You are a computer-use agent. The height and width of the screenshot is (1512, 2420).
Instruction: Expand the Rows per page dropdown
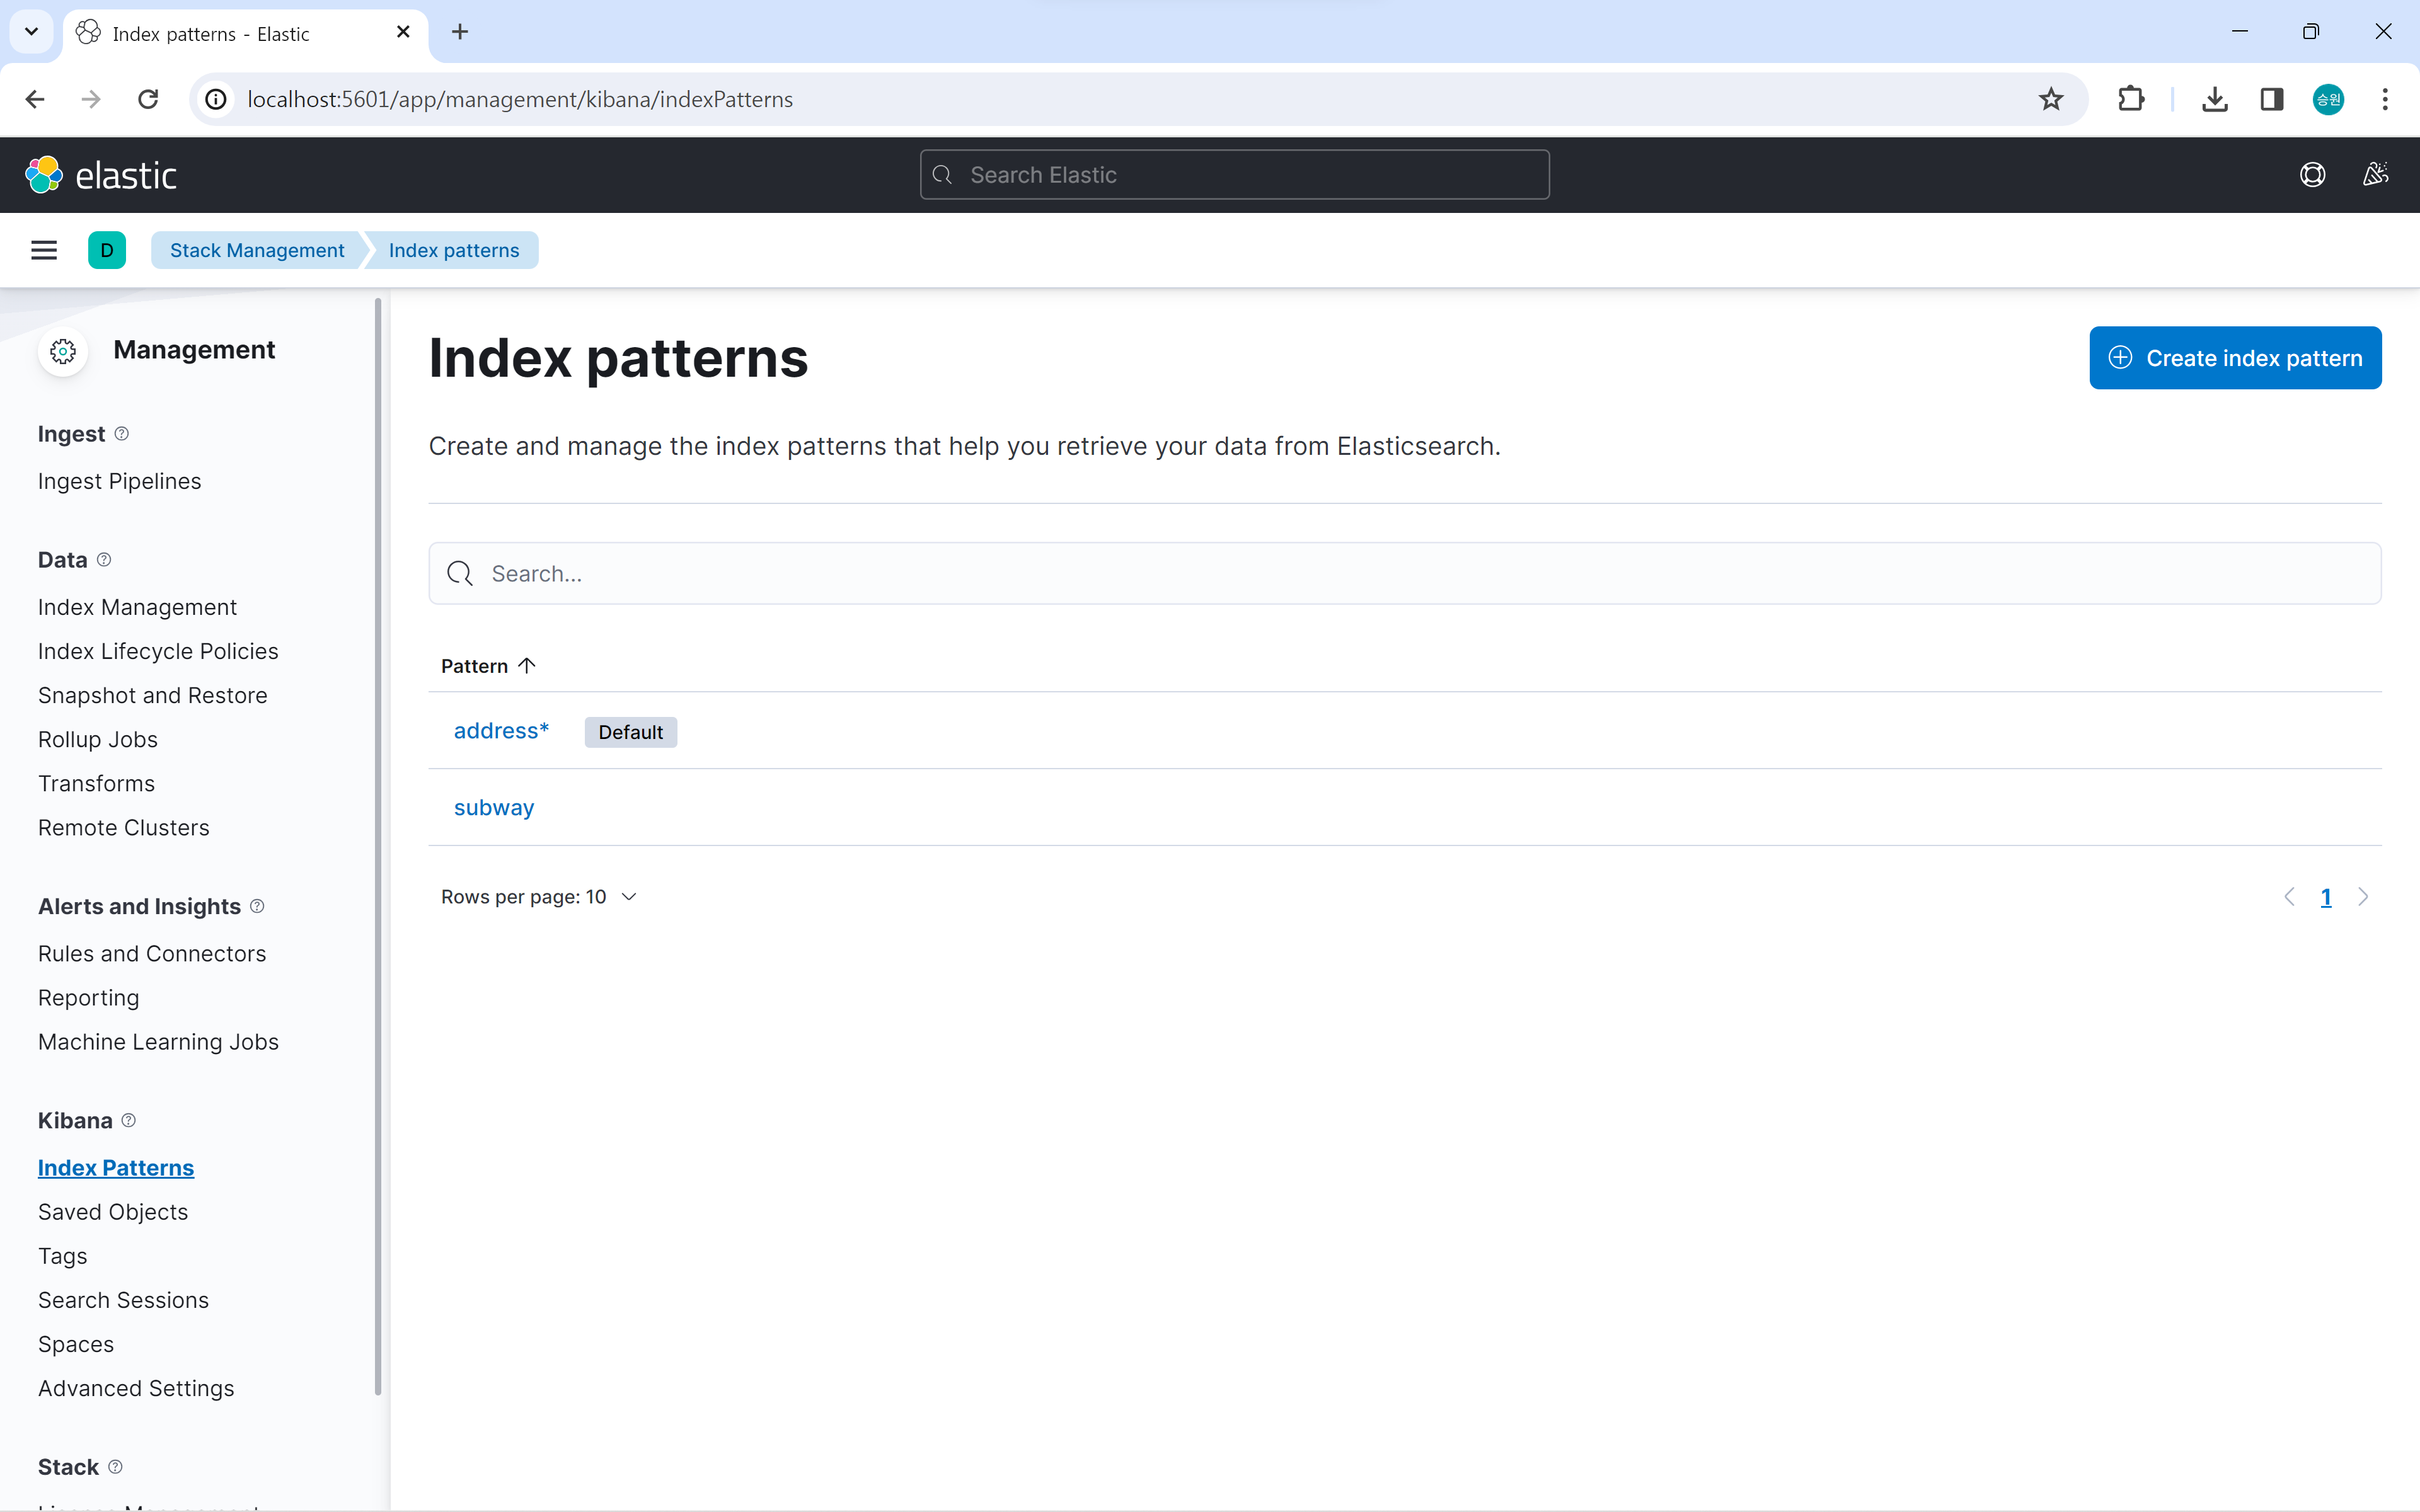pos(538,897)
